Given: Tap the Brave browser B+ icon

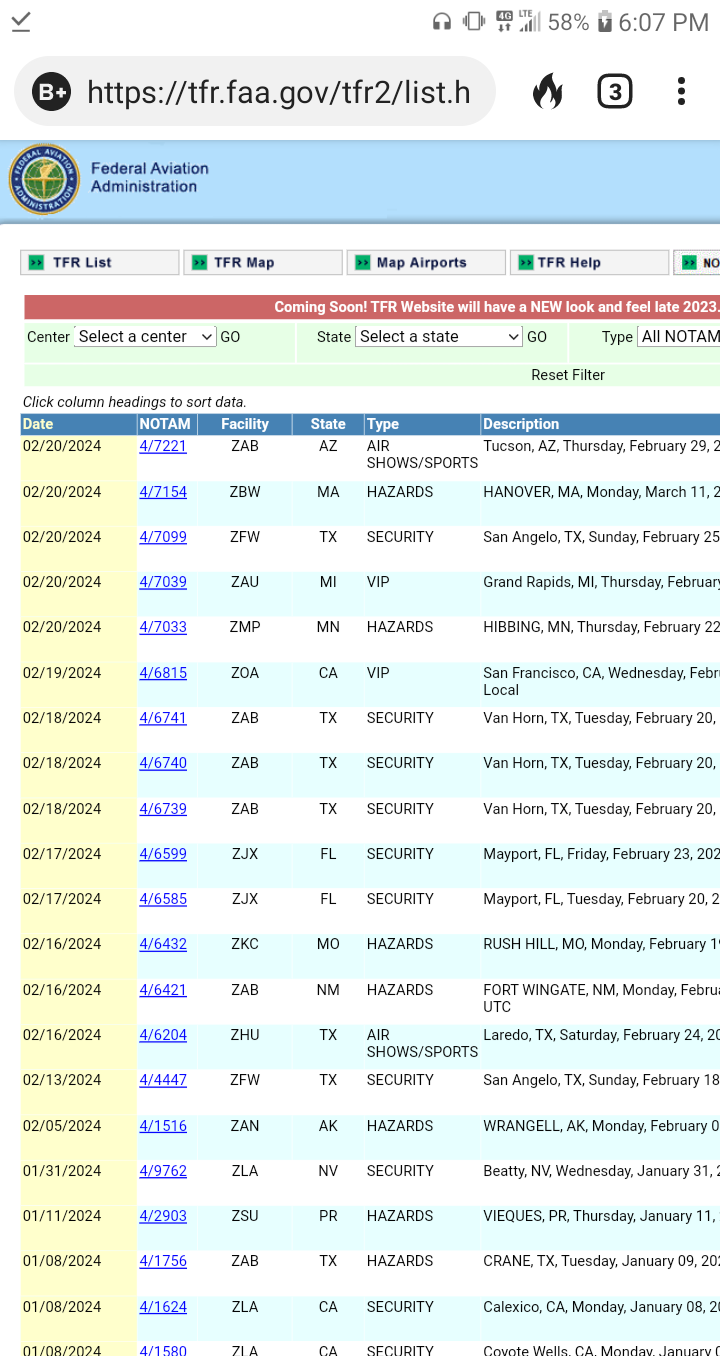Looking at the screenshot, I should 51,92.
